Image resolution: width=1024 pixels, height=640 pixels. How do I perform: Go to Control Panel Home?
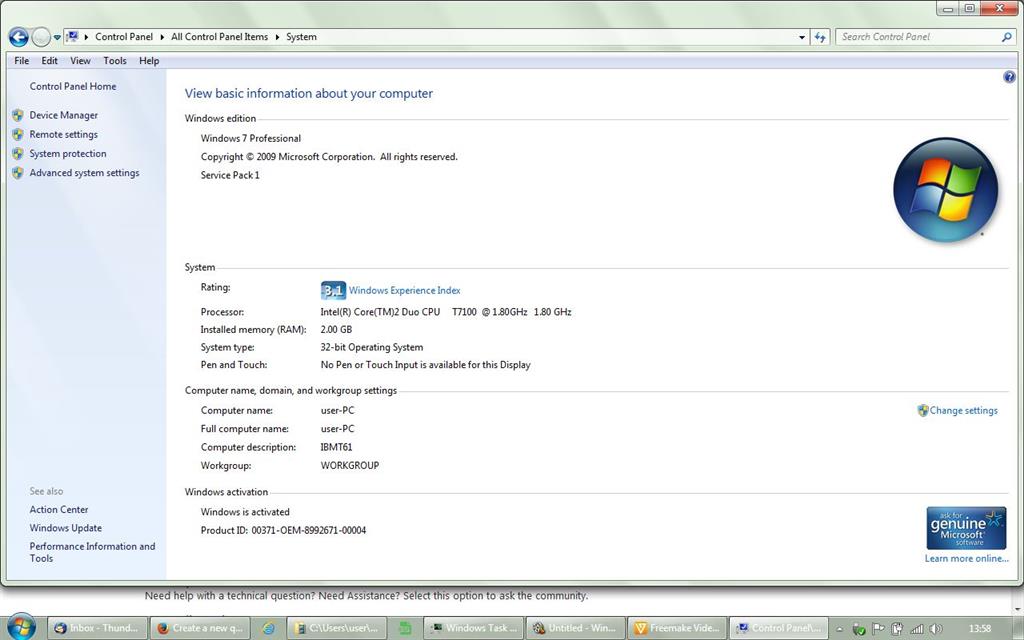click(x=72, y=86)
